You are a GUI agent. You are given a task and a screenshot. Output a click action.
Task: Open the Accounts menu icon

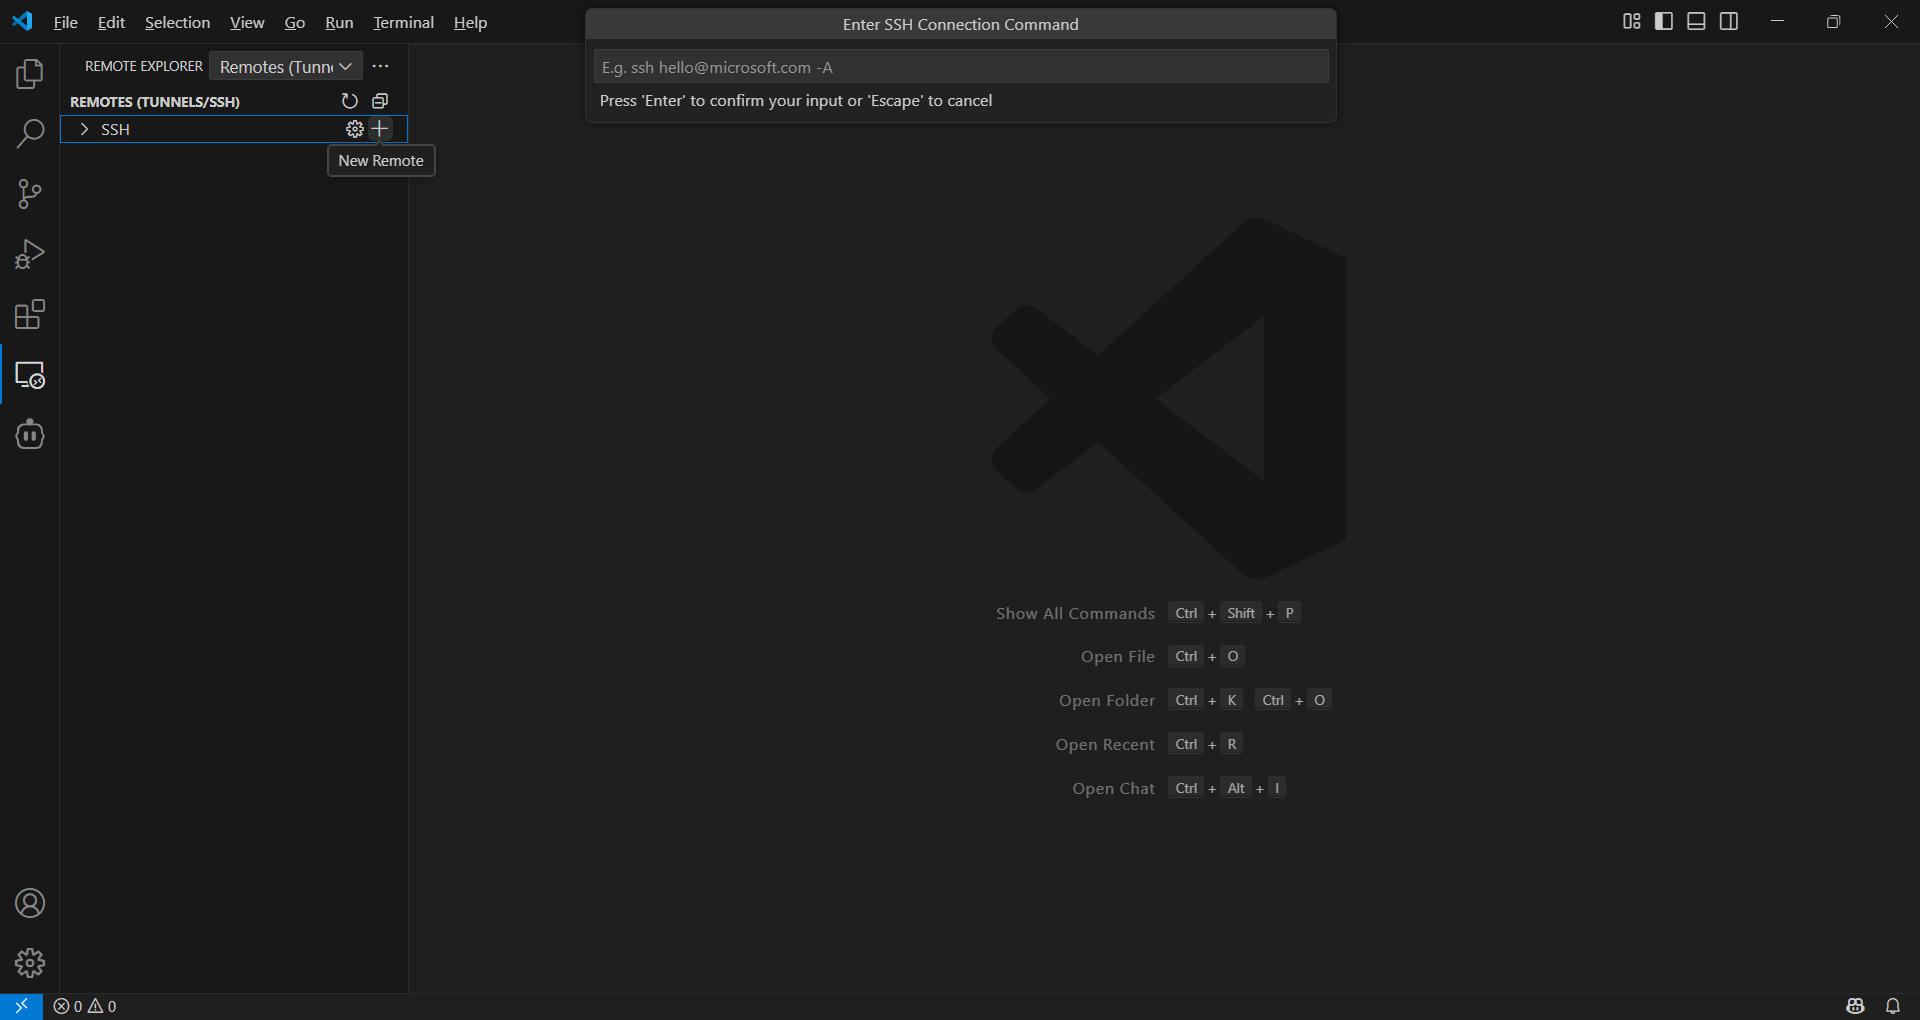30,904
